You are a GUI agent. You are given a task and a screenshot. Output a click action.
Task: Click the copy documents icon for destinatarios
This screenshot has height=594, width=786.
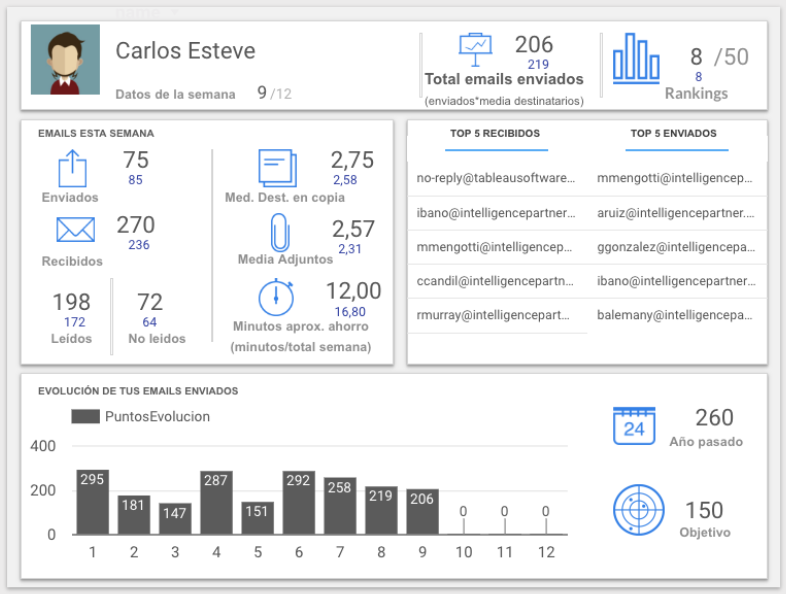pyautogui.click(x=277, y=167)
